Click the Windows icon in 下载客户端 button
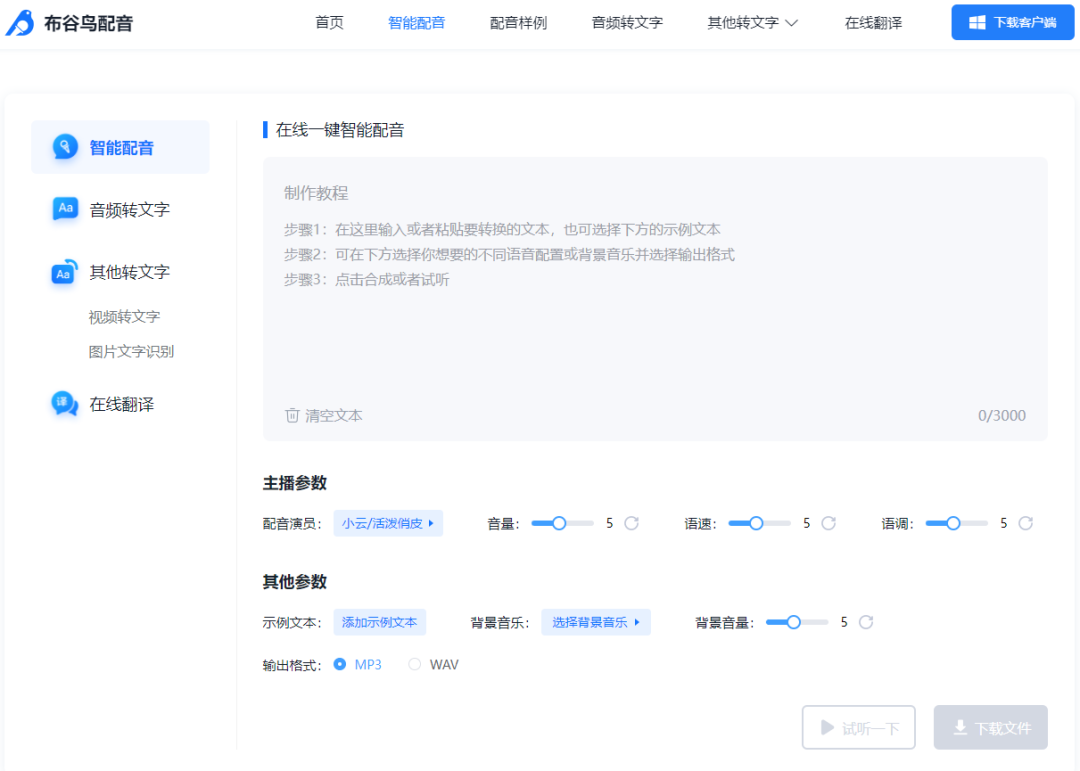 pos(977,23)
